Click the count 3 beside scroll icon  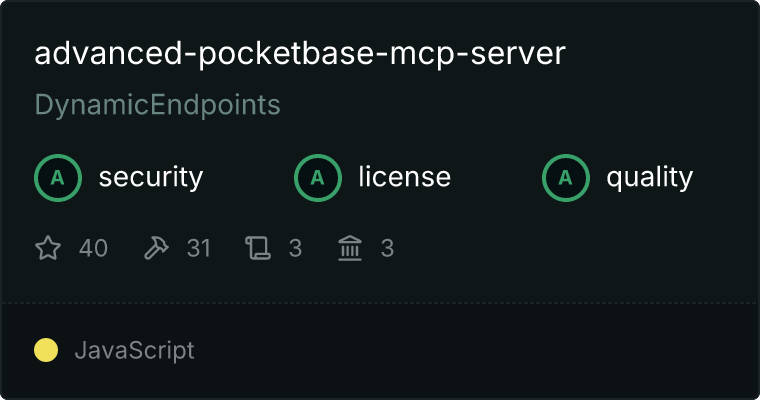pyautogui.click(x=296, y=248)
